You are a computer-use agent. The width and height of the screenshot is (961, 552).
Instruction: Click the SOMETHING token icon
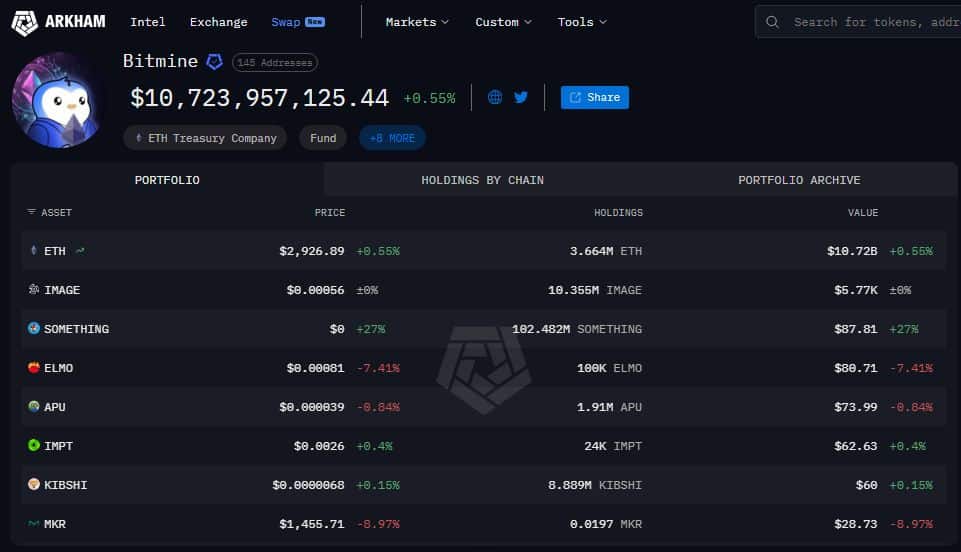coord(34,328)
